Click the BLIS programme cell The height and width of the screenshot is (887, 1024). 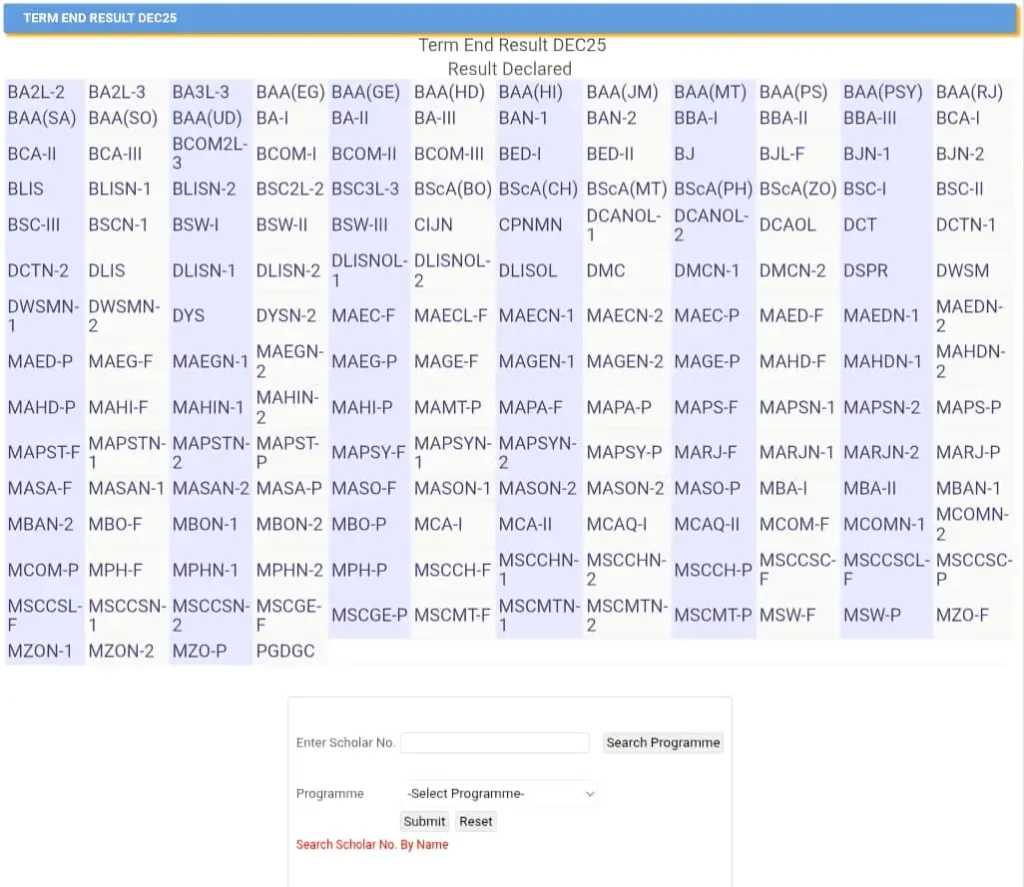point(25,189)
